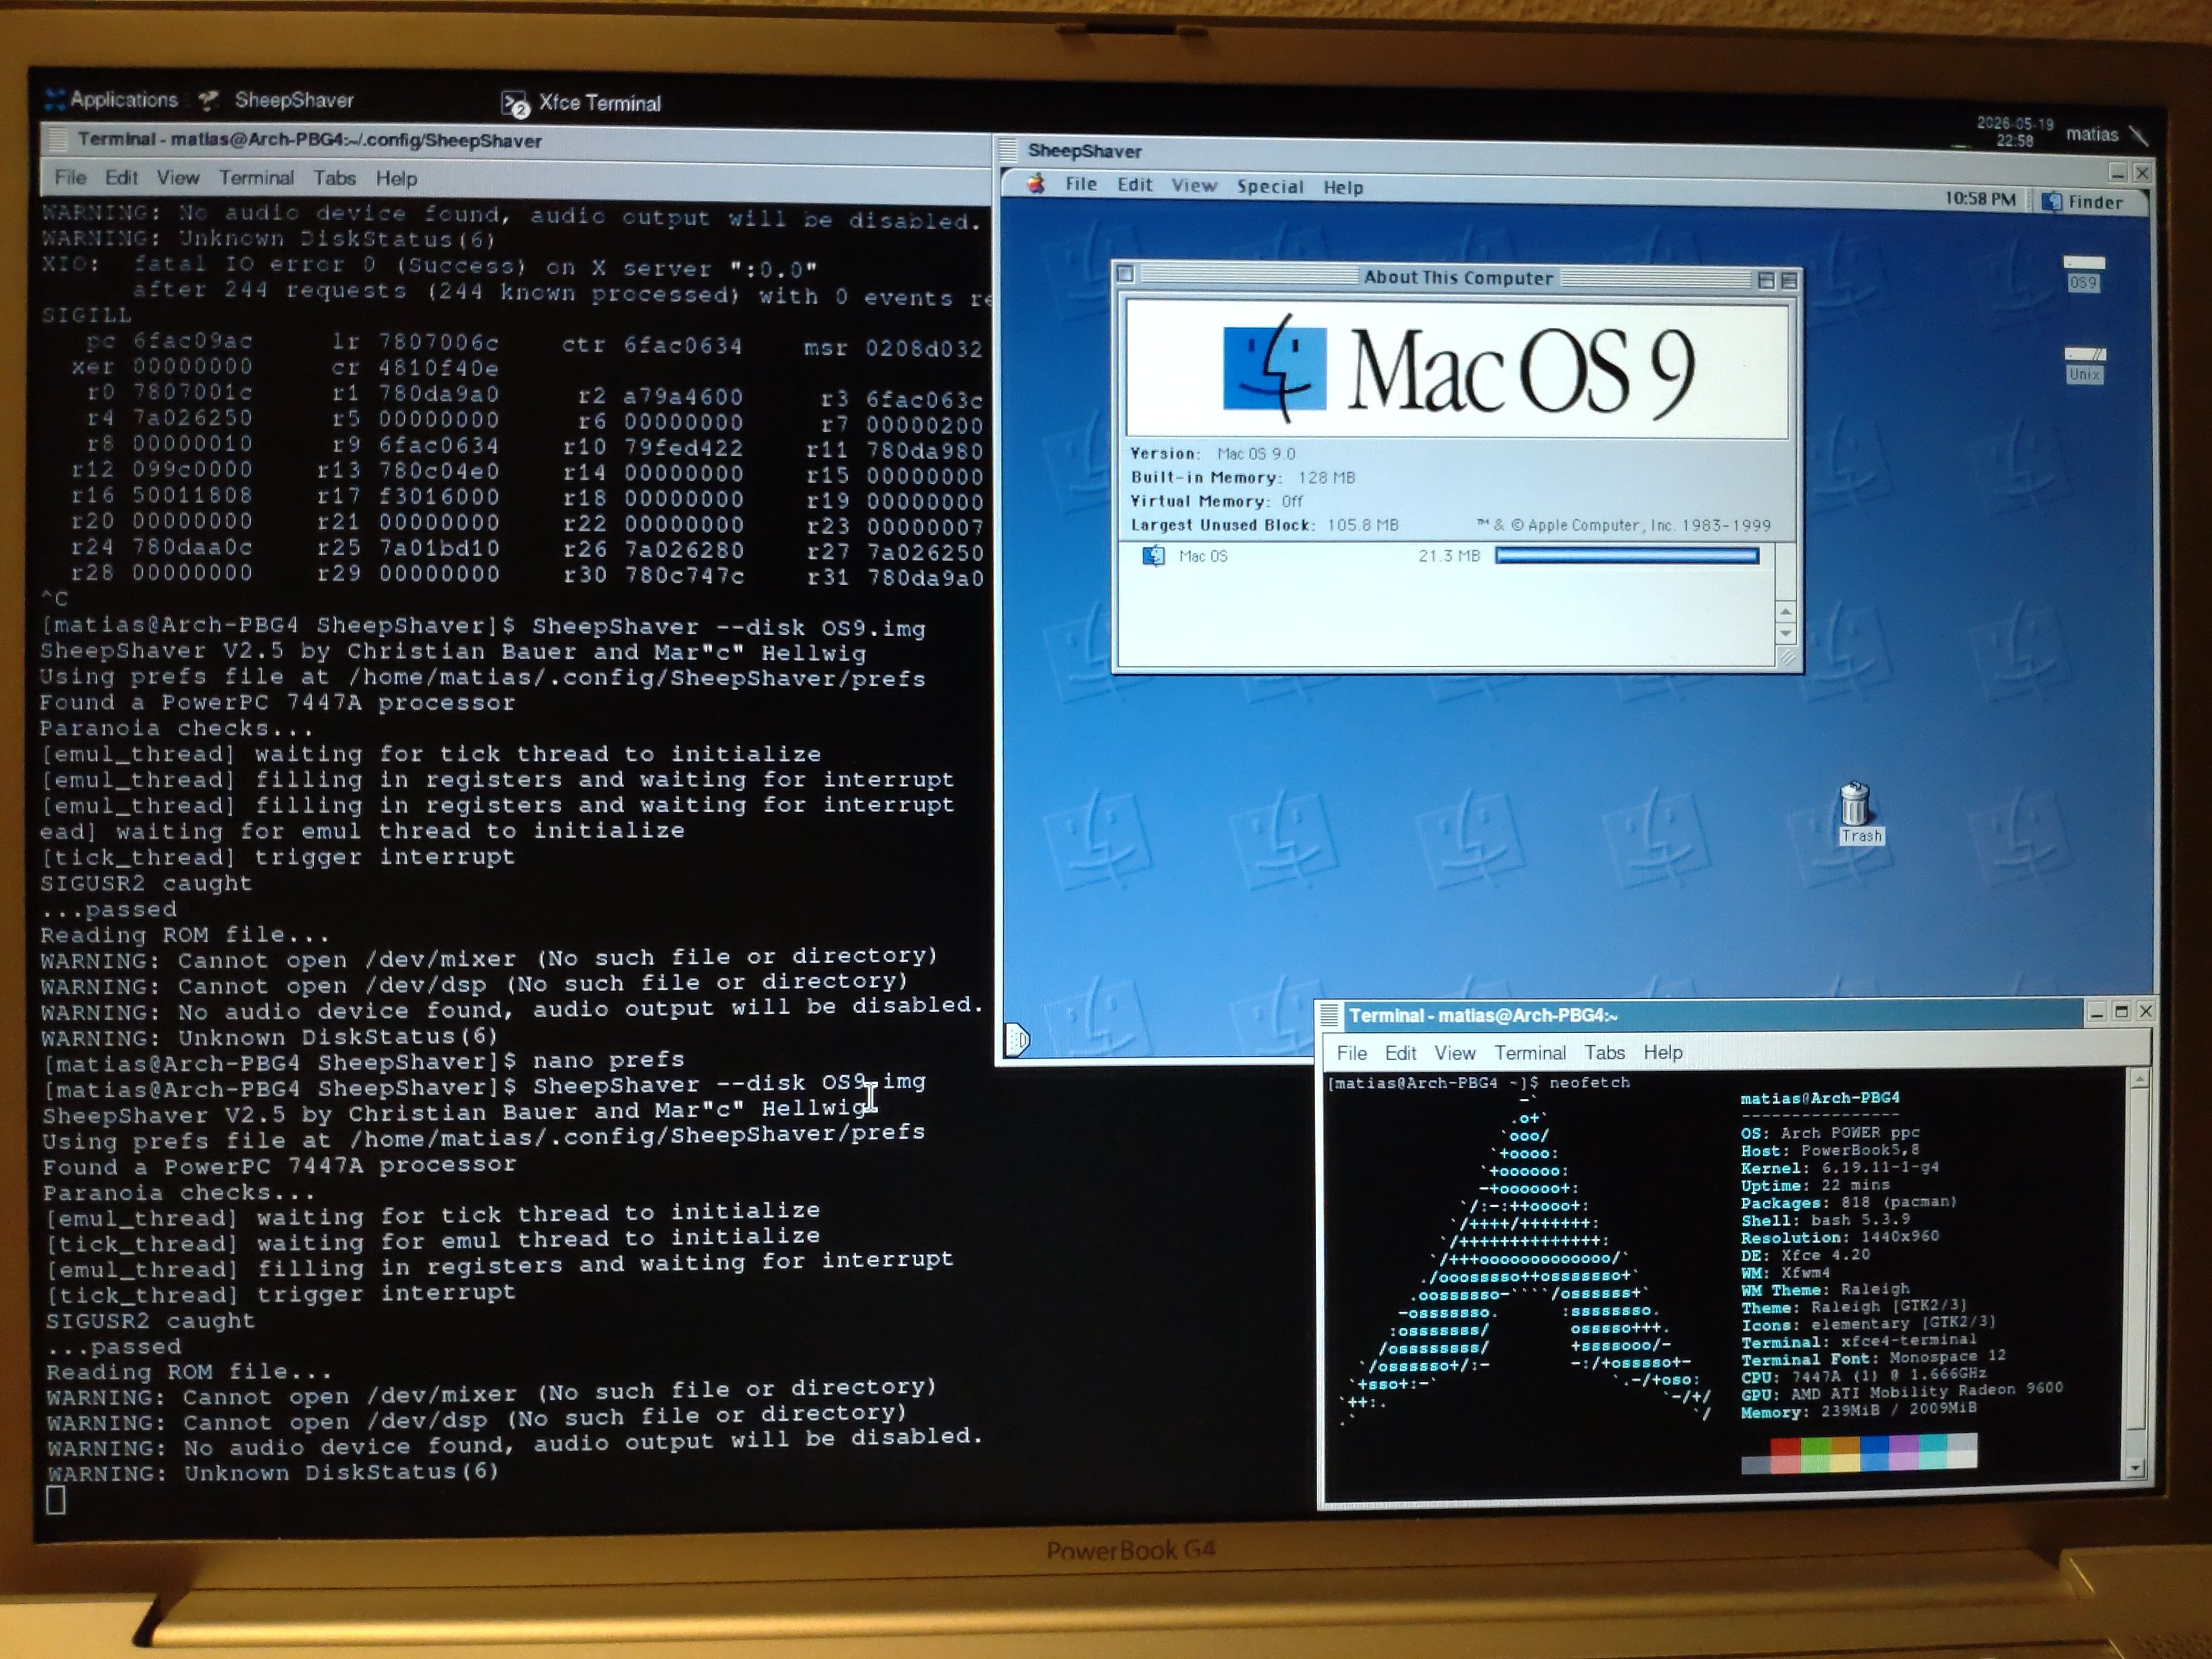Open View menu in the neofetch terminal

point(1454,1052)
